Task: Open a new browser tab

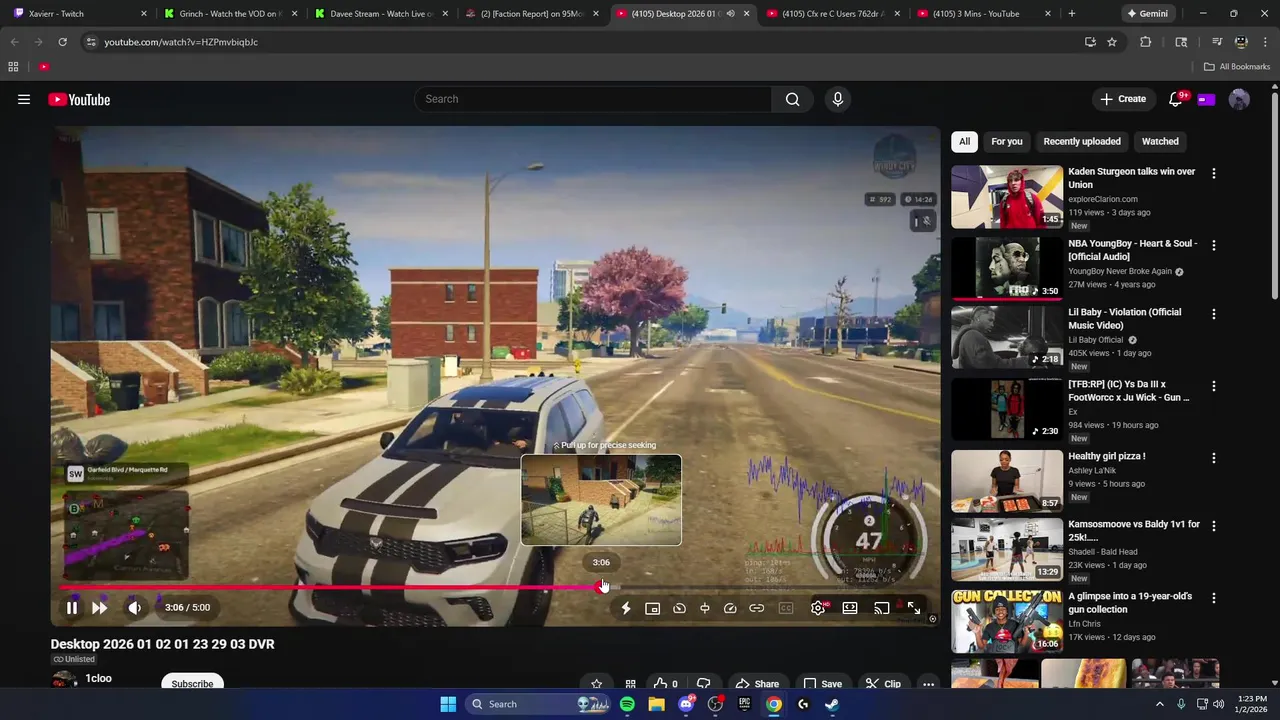Action: (x=1072, y=14)
